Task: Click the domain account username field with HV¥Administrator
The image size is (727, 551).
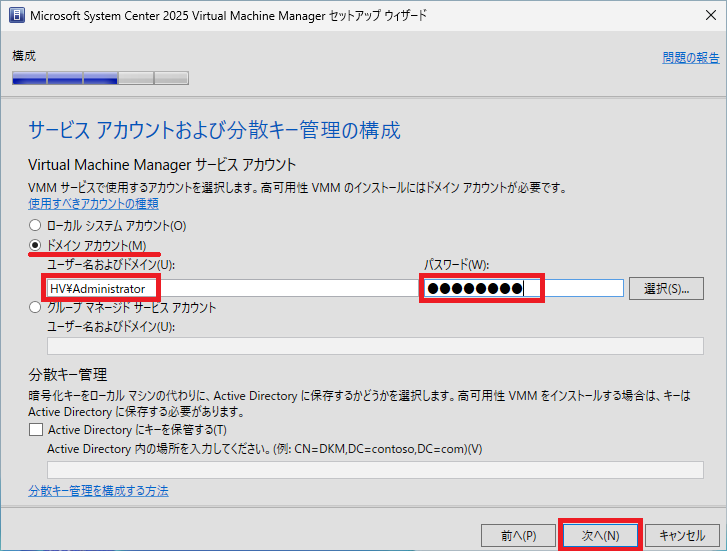Action: pyautogui.click(x=233, y=288)
